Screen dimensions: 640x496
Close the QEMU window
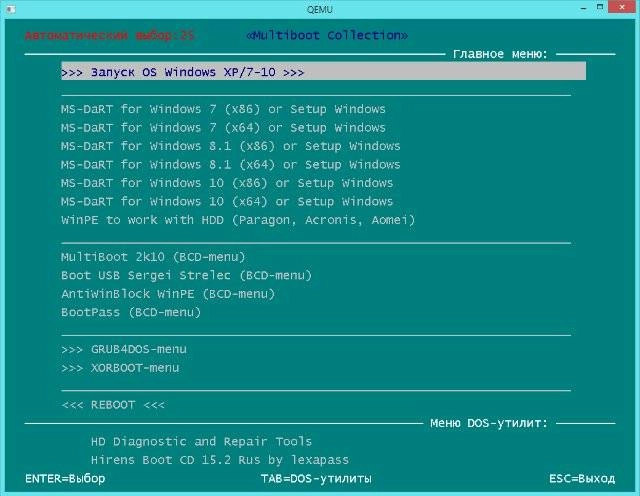622,7
